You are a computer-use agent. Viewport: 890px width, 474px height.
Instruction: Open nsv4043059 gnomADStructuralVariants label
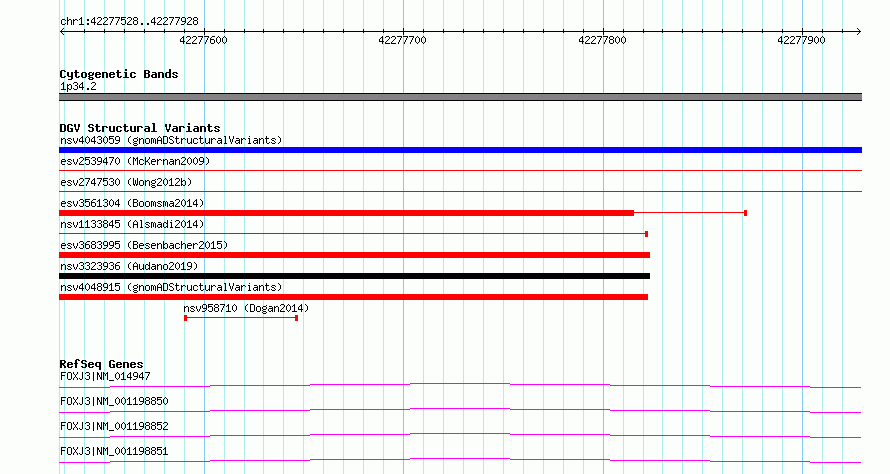[x=171, y=140]
